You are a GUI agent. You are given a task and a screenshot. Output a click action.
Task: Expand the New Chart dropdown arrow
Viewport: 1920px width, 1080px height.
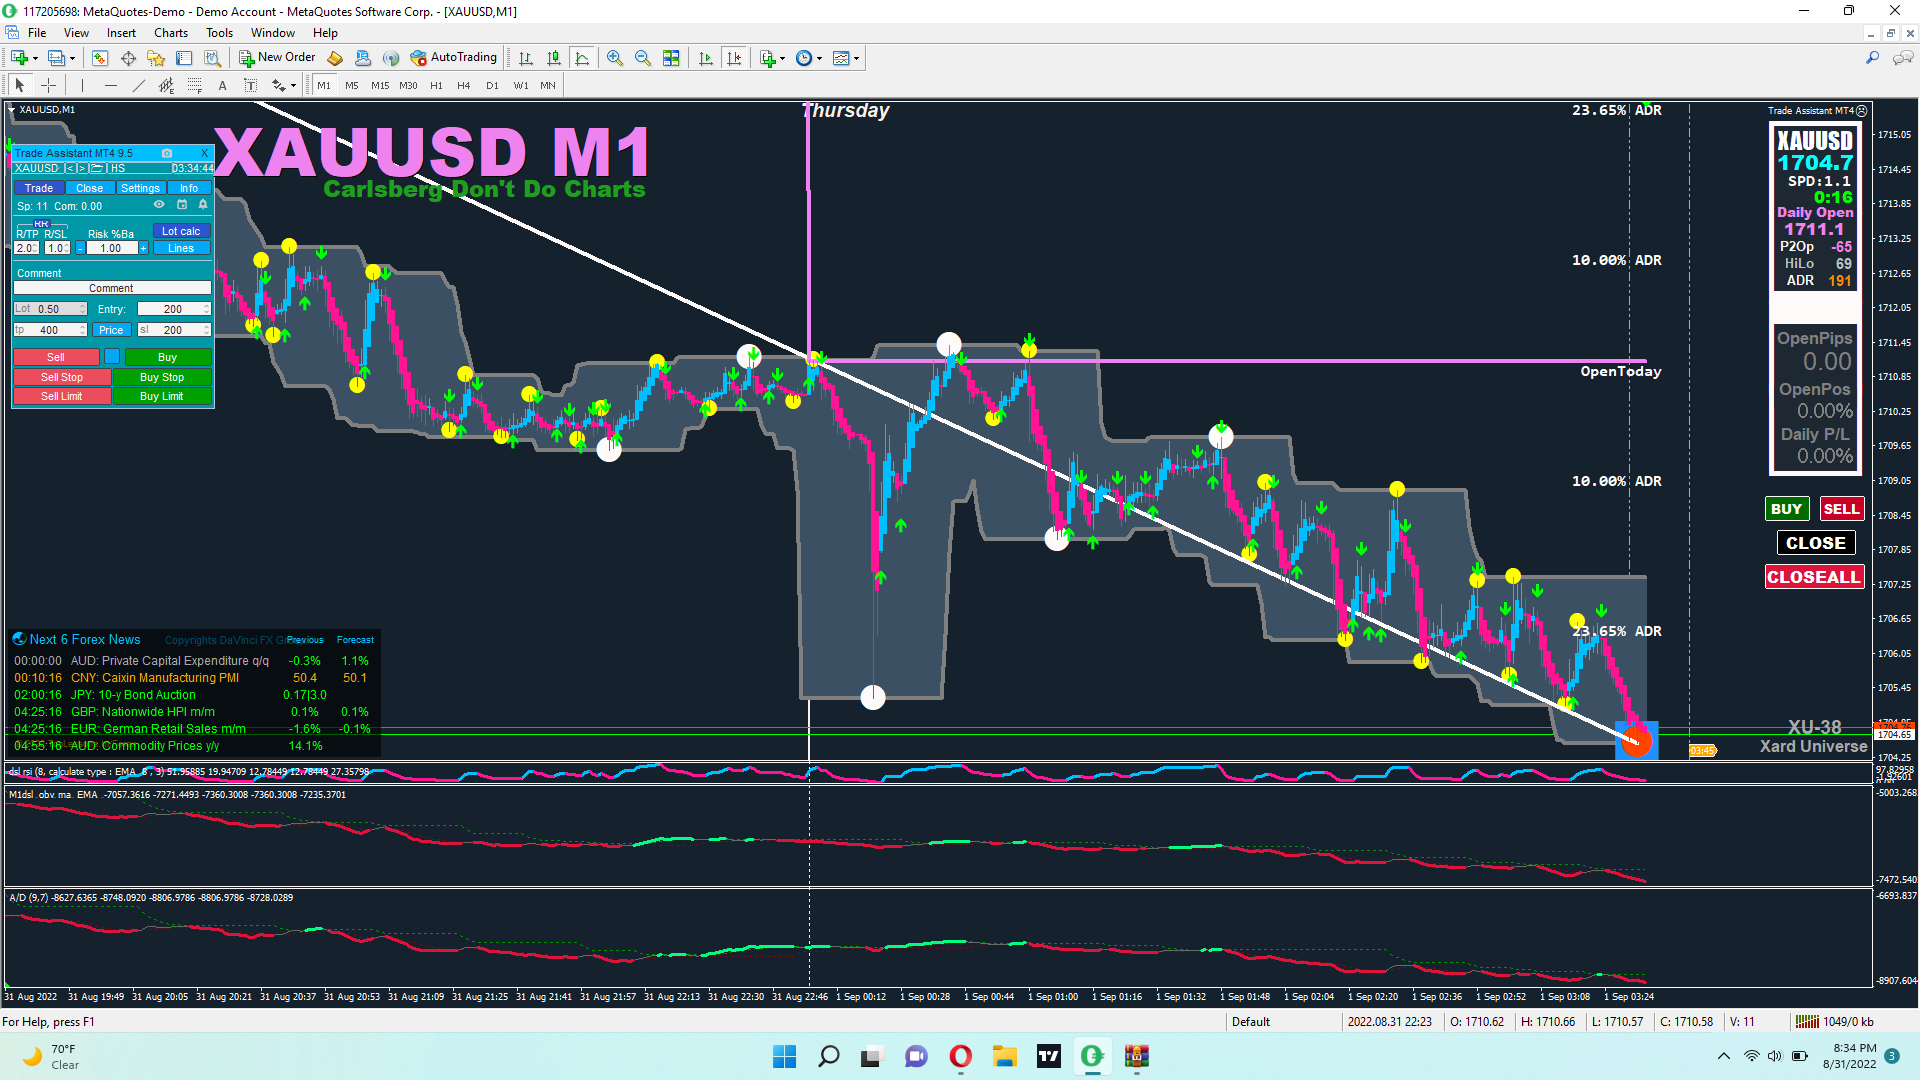[x=35, y=58]
